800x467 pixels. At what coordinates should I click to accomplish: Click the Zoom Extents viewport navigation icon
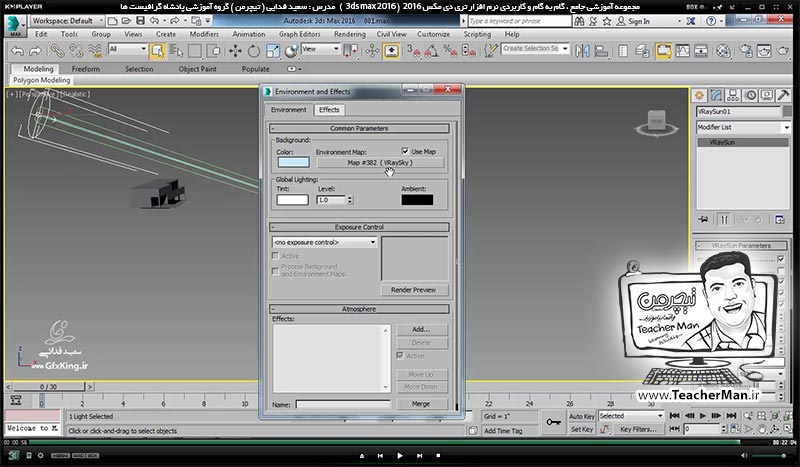(774, 416)
